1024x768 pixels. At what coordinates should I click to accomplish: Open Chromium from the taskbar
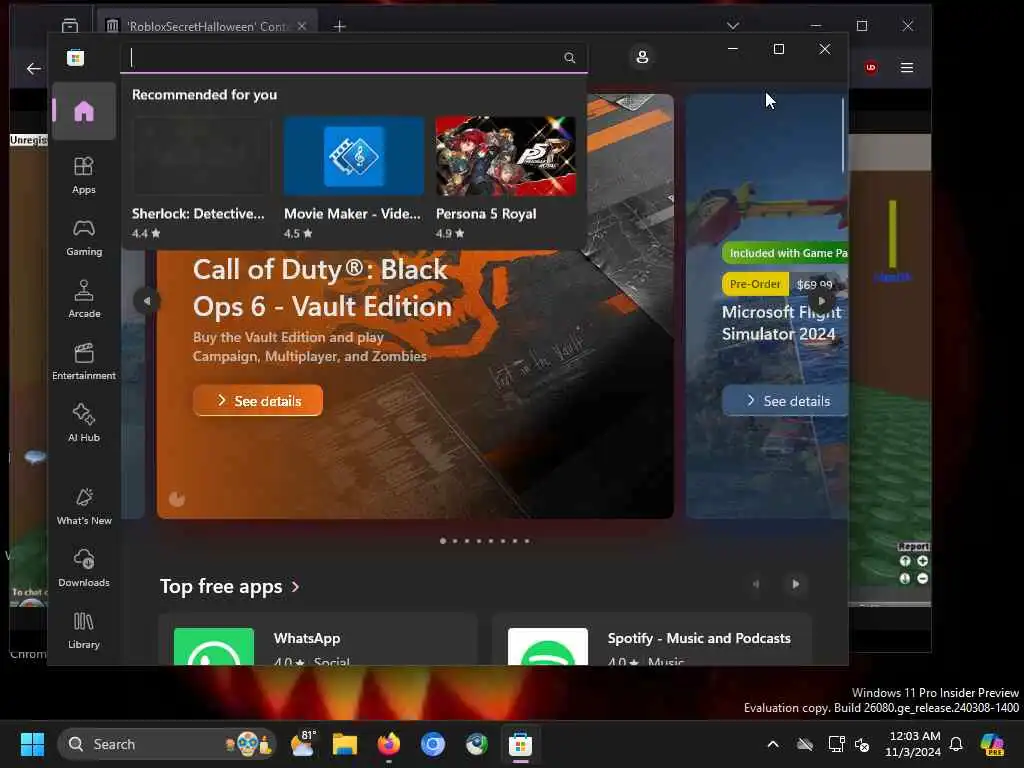click(x=432, y=744)
